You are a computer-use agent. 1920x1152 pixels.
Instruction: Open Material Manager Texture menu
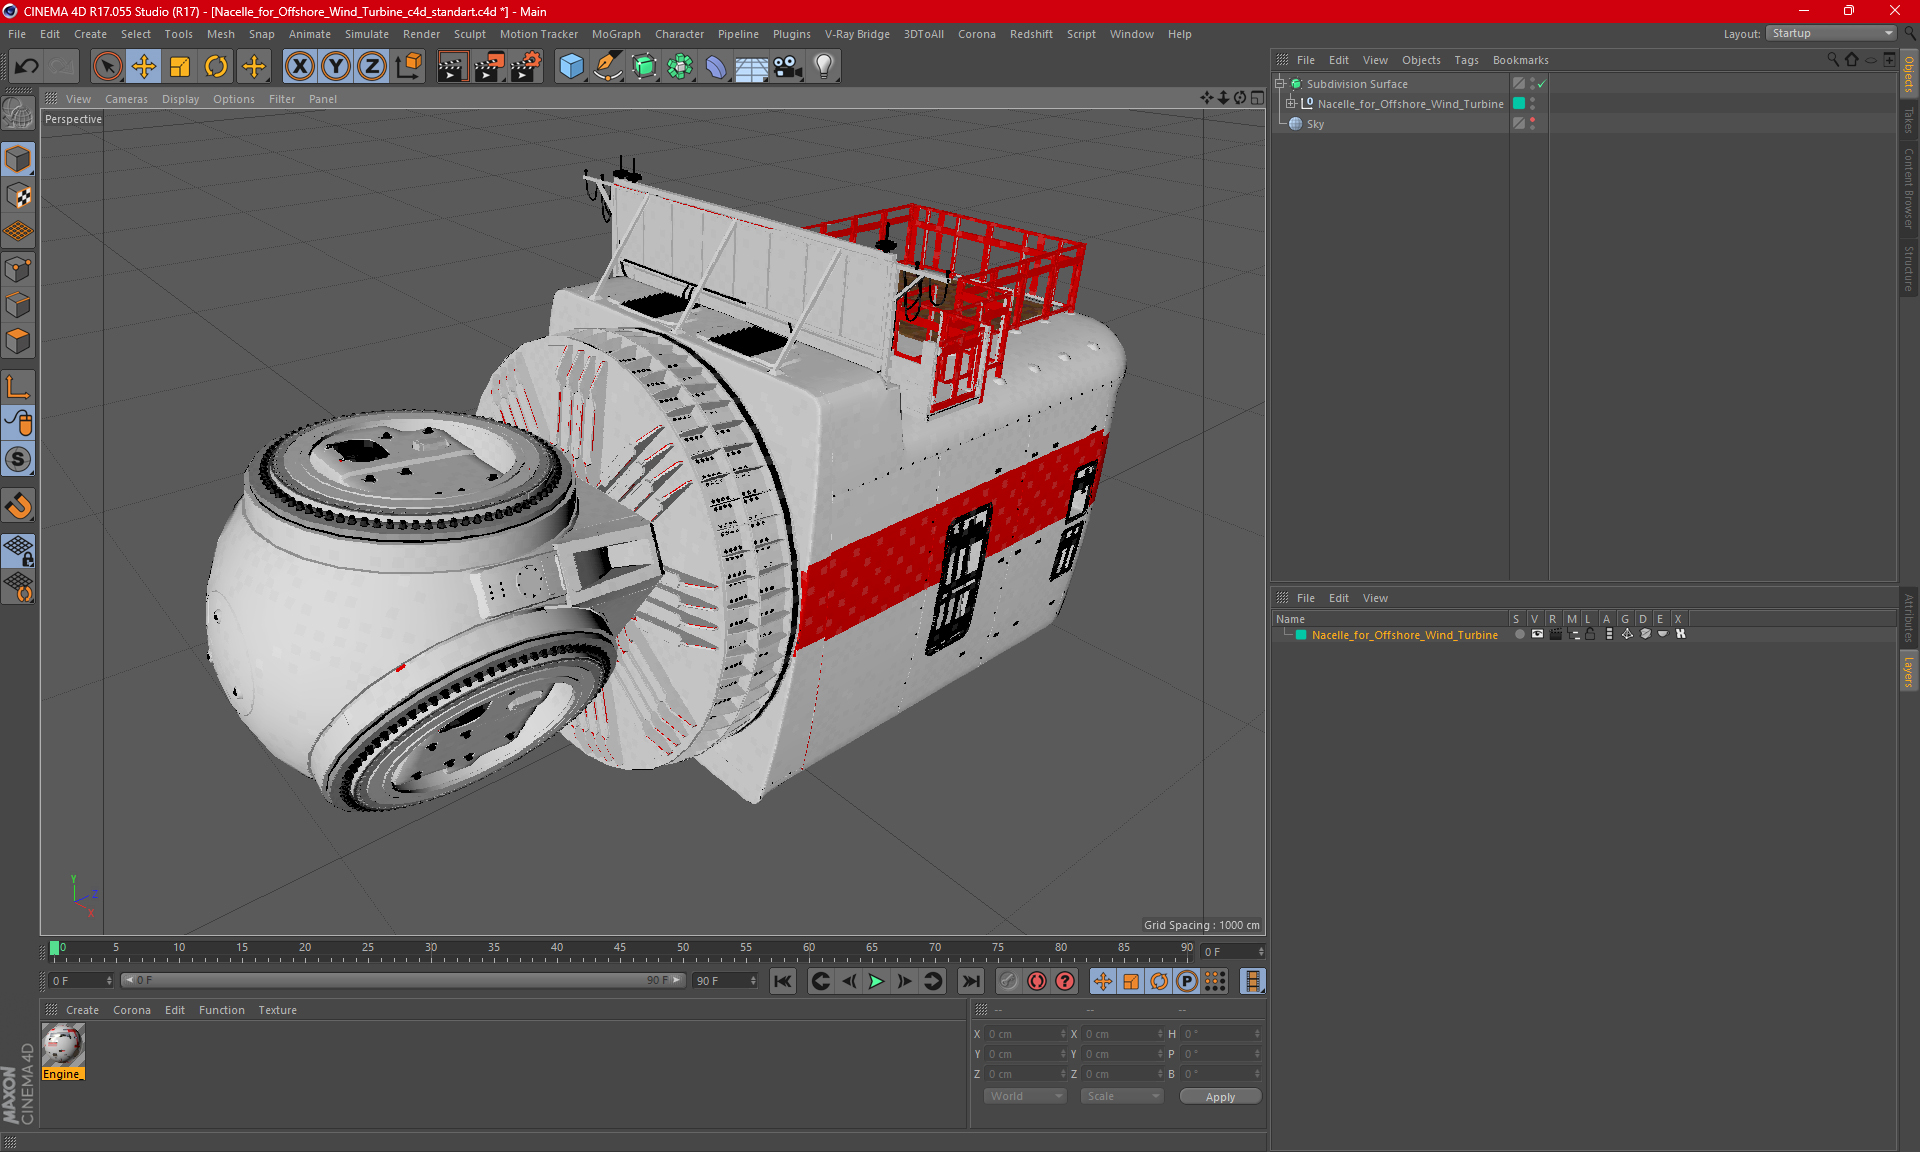pyautogui.click(x=277, y=1010)
